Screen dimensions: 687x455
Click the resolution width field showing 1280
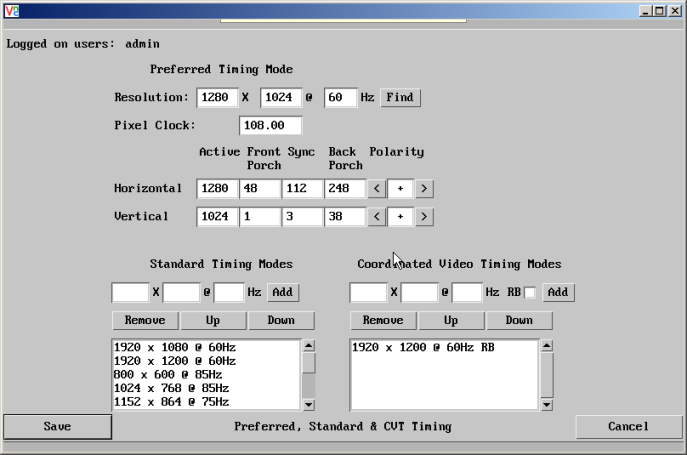(217, 97)
